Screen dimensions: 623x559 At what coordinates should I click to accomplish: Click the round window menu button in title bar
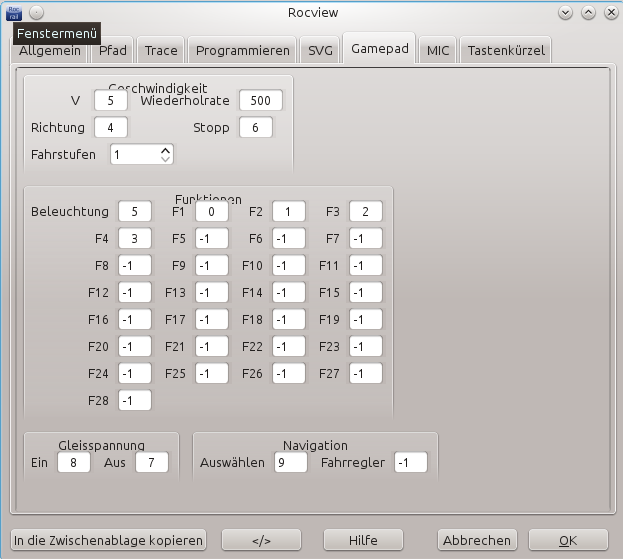point(36,12)
